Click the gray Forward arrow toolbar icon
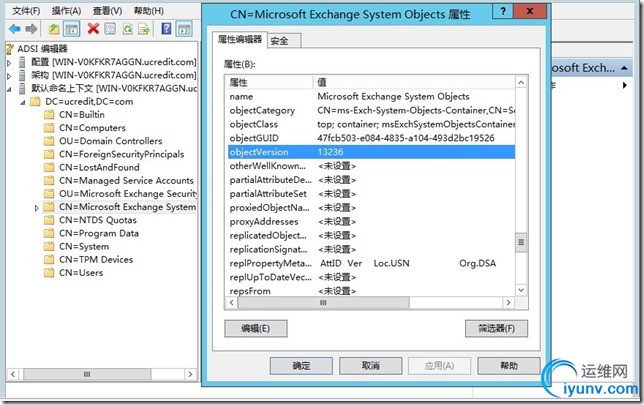The width and height of the screenshot is (644, 405). click(31, 29)
